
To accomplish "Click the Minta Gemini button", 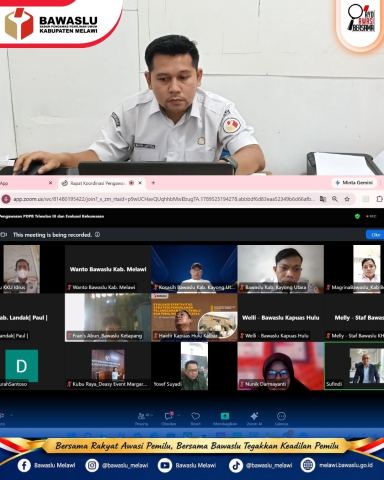I will point(354,183).
